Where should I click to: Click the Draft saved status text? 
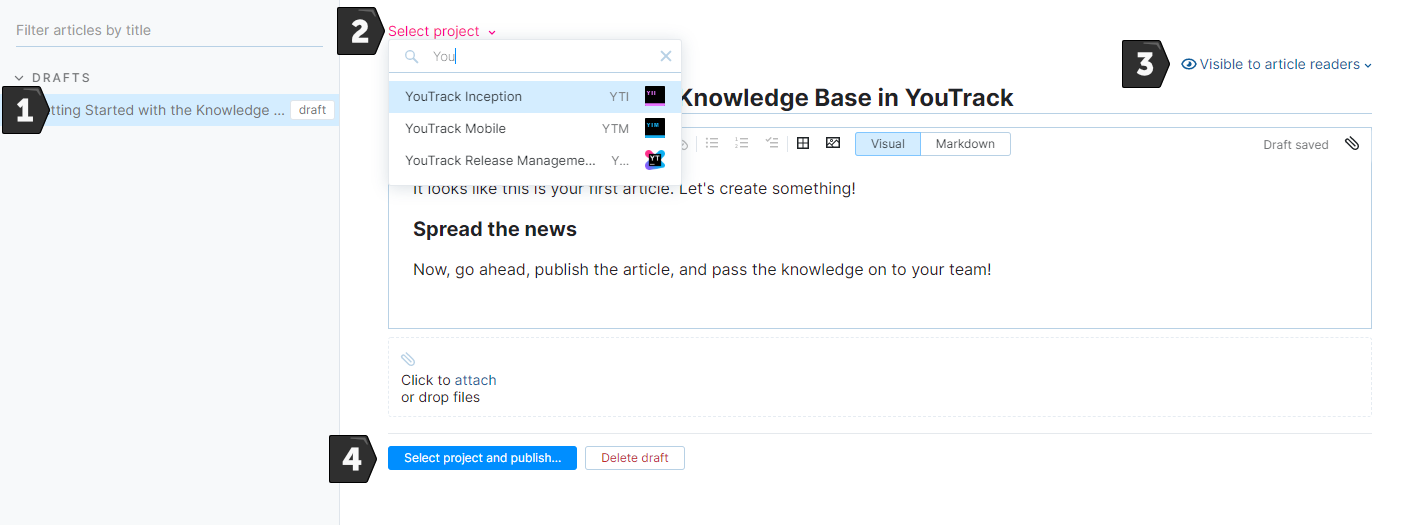click(1296, 145)
